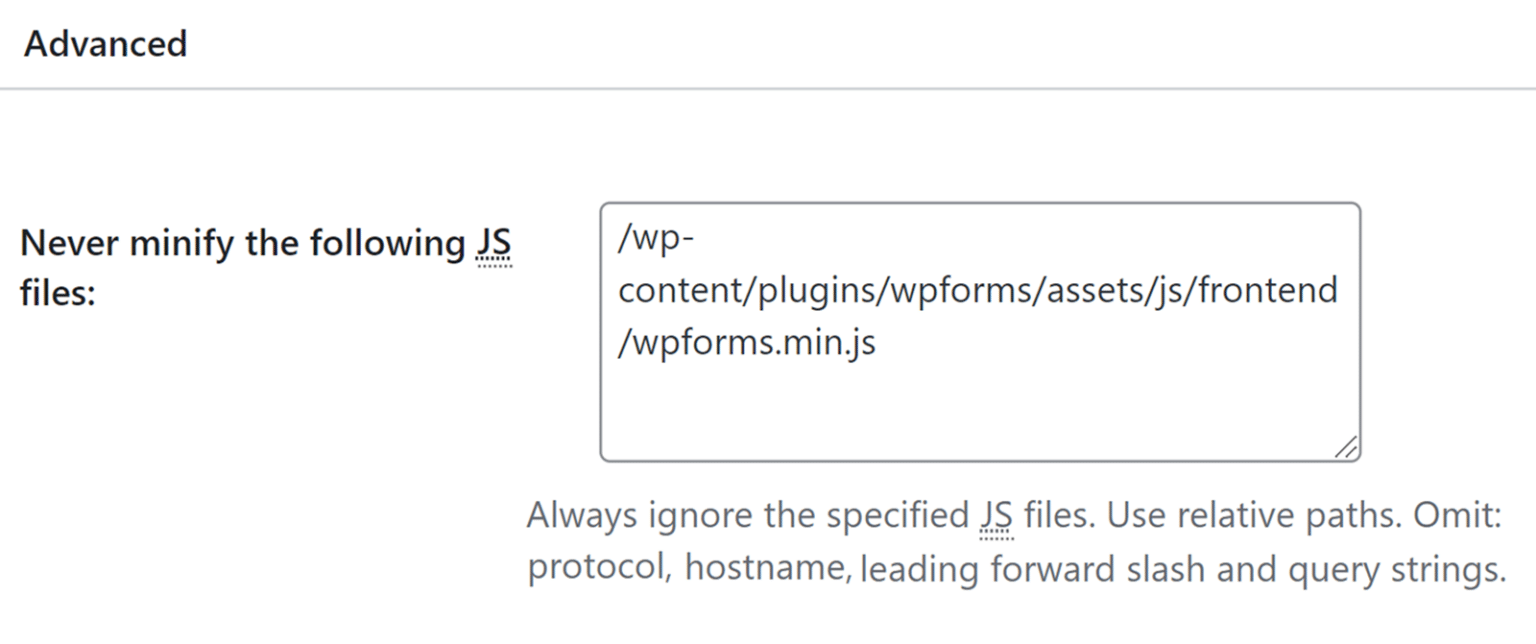Click the 'Always ignore the specified' description text
The width and height of the screenshot is (1536, 644).
(x=748, y=516)
